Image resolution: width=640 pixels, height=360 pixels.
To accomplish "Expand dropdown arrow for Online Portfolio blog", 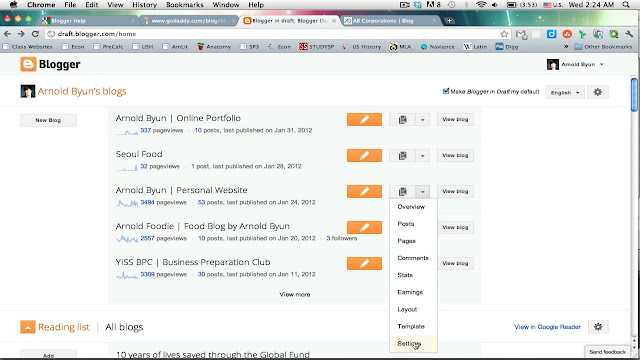I will coord(422,120).
